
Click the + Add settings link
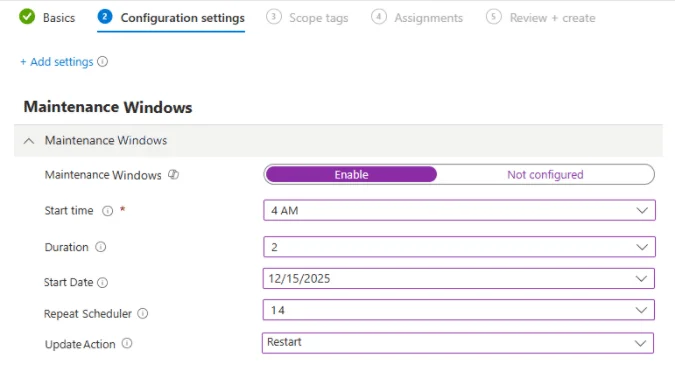tap(56, 62)
